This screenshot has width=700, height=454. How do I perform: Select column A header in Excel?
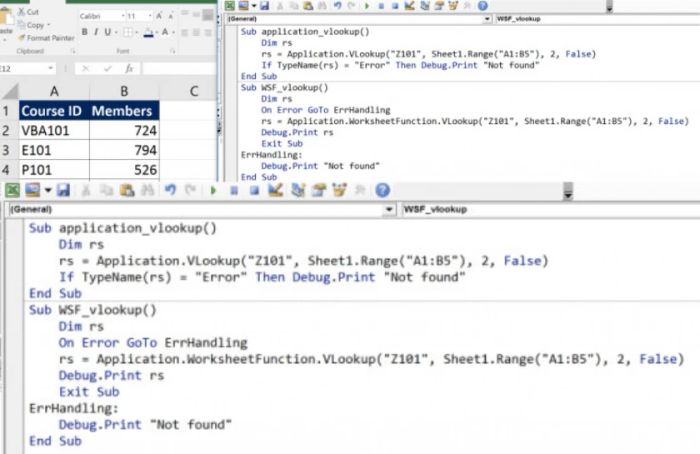(54, 91)
